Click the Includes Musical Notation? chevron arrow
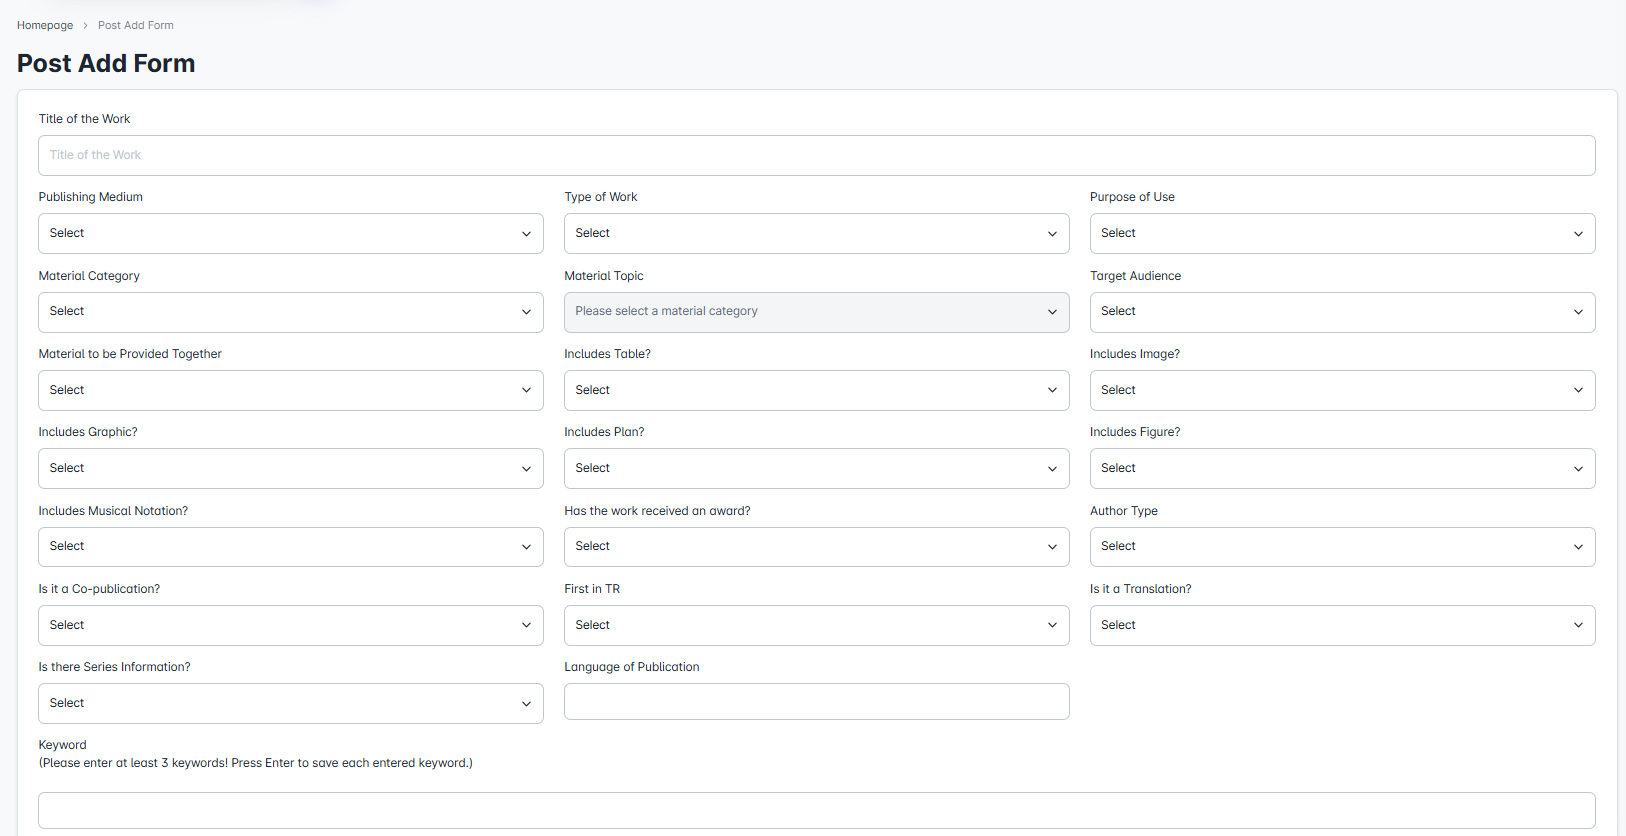 pyautogui.click(x=526, y=547)
